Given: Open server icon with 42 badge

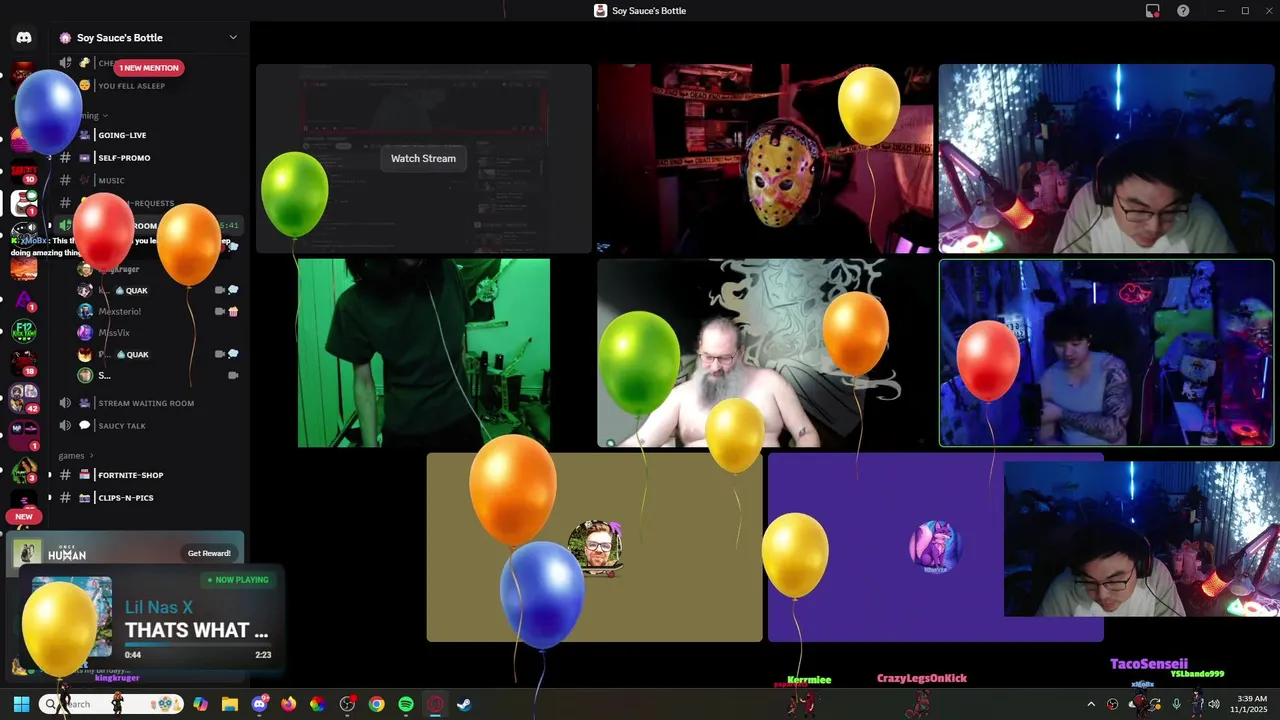Looking at the screenshot, I should tap(24, 396).
